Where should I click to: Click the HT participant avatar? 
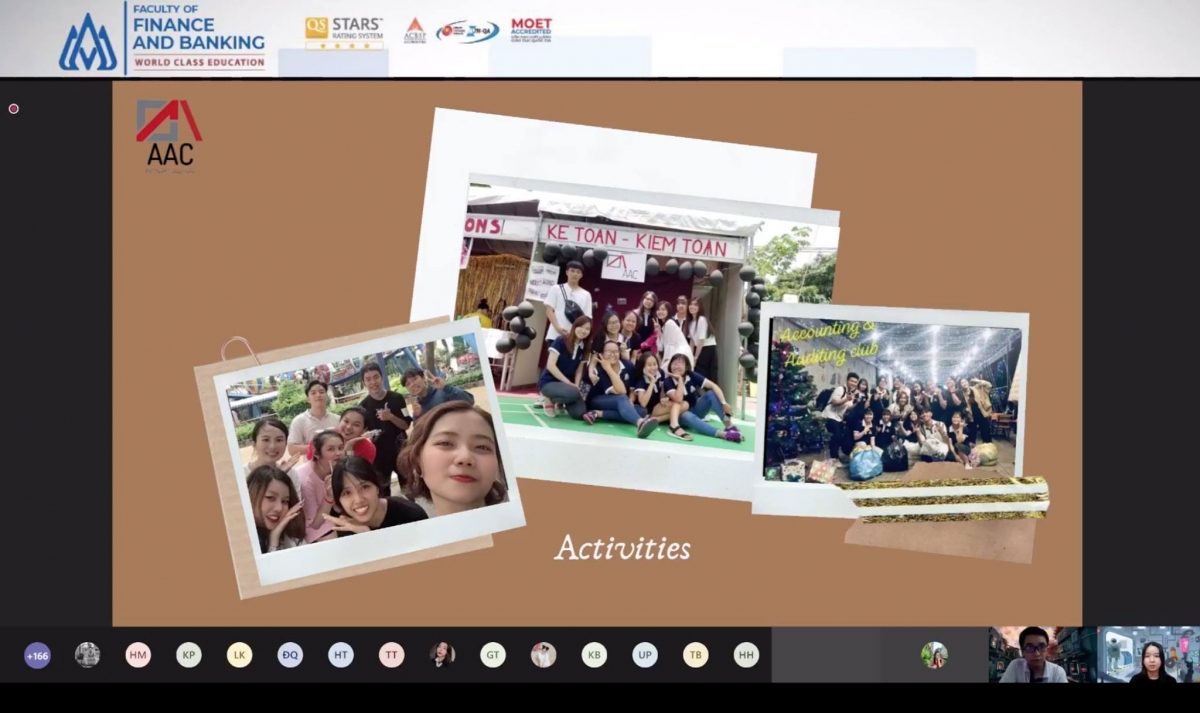pos(341,655)
